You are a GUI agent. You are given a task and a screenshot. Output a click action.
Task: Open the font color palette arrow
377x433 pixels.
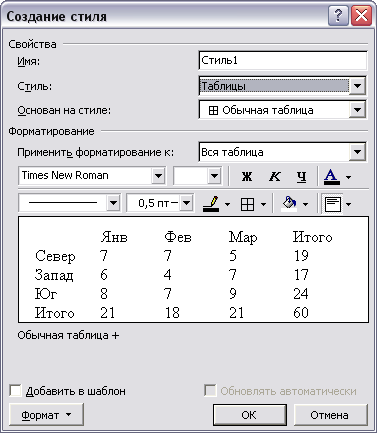(x=348, y=177)
